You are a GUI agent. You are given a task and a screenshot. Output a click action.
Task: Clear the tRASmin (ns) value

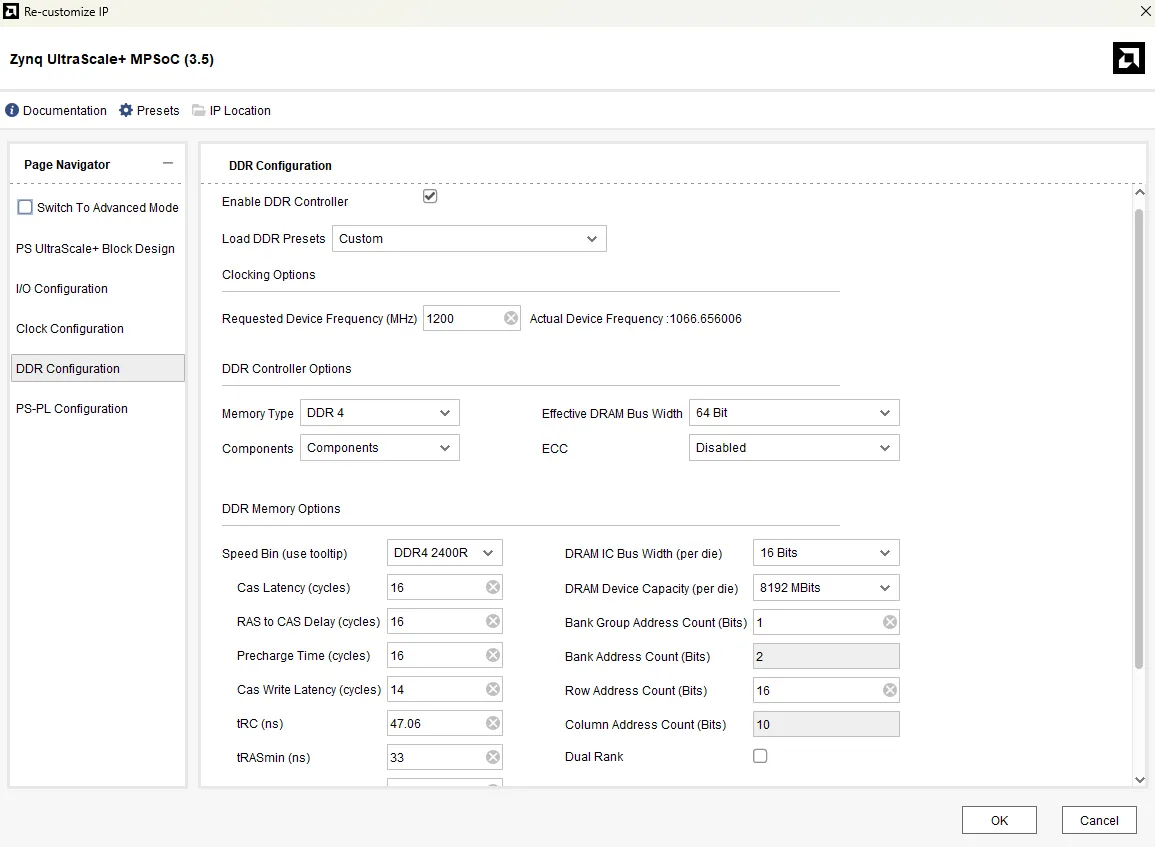(x=493, y=756)
